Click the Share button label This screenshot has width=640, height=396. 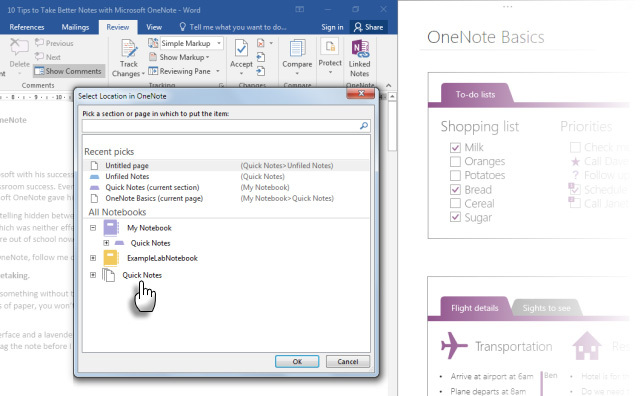tap(374, 27)
